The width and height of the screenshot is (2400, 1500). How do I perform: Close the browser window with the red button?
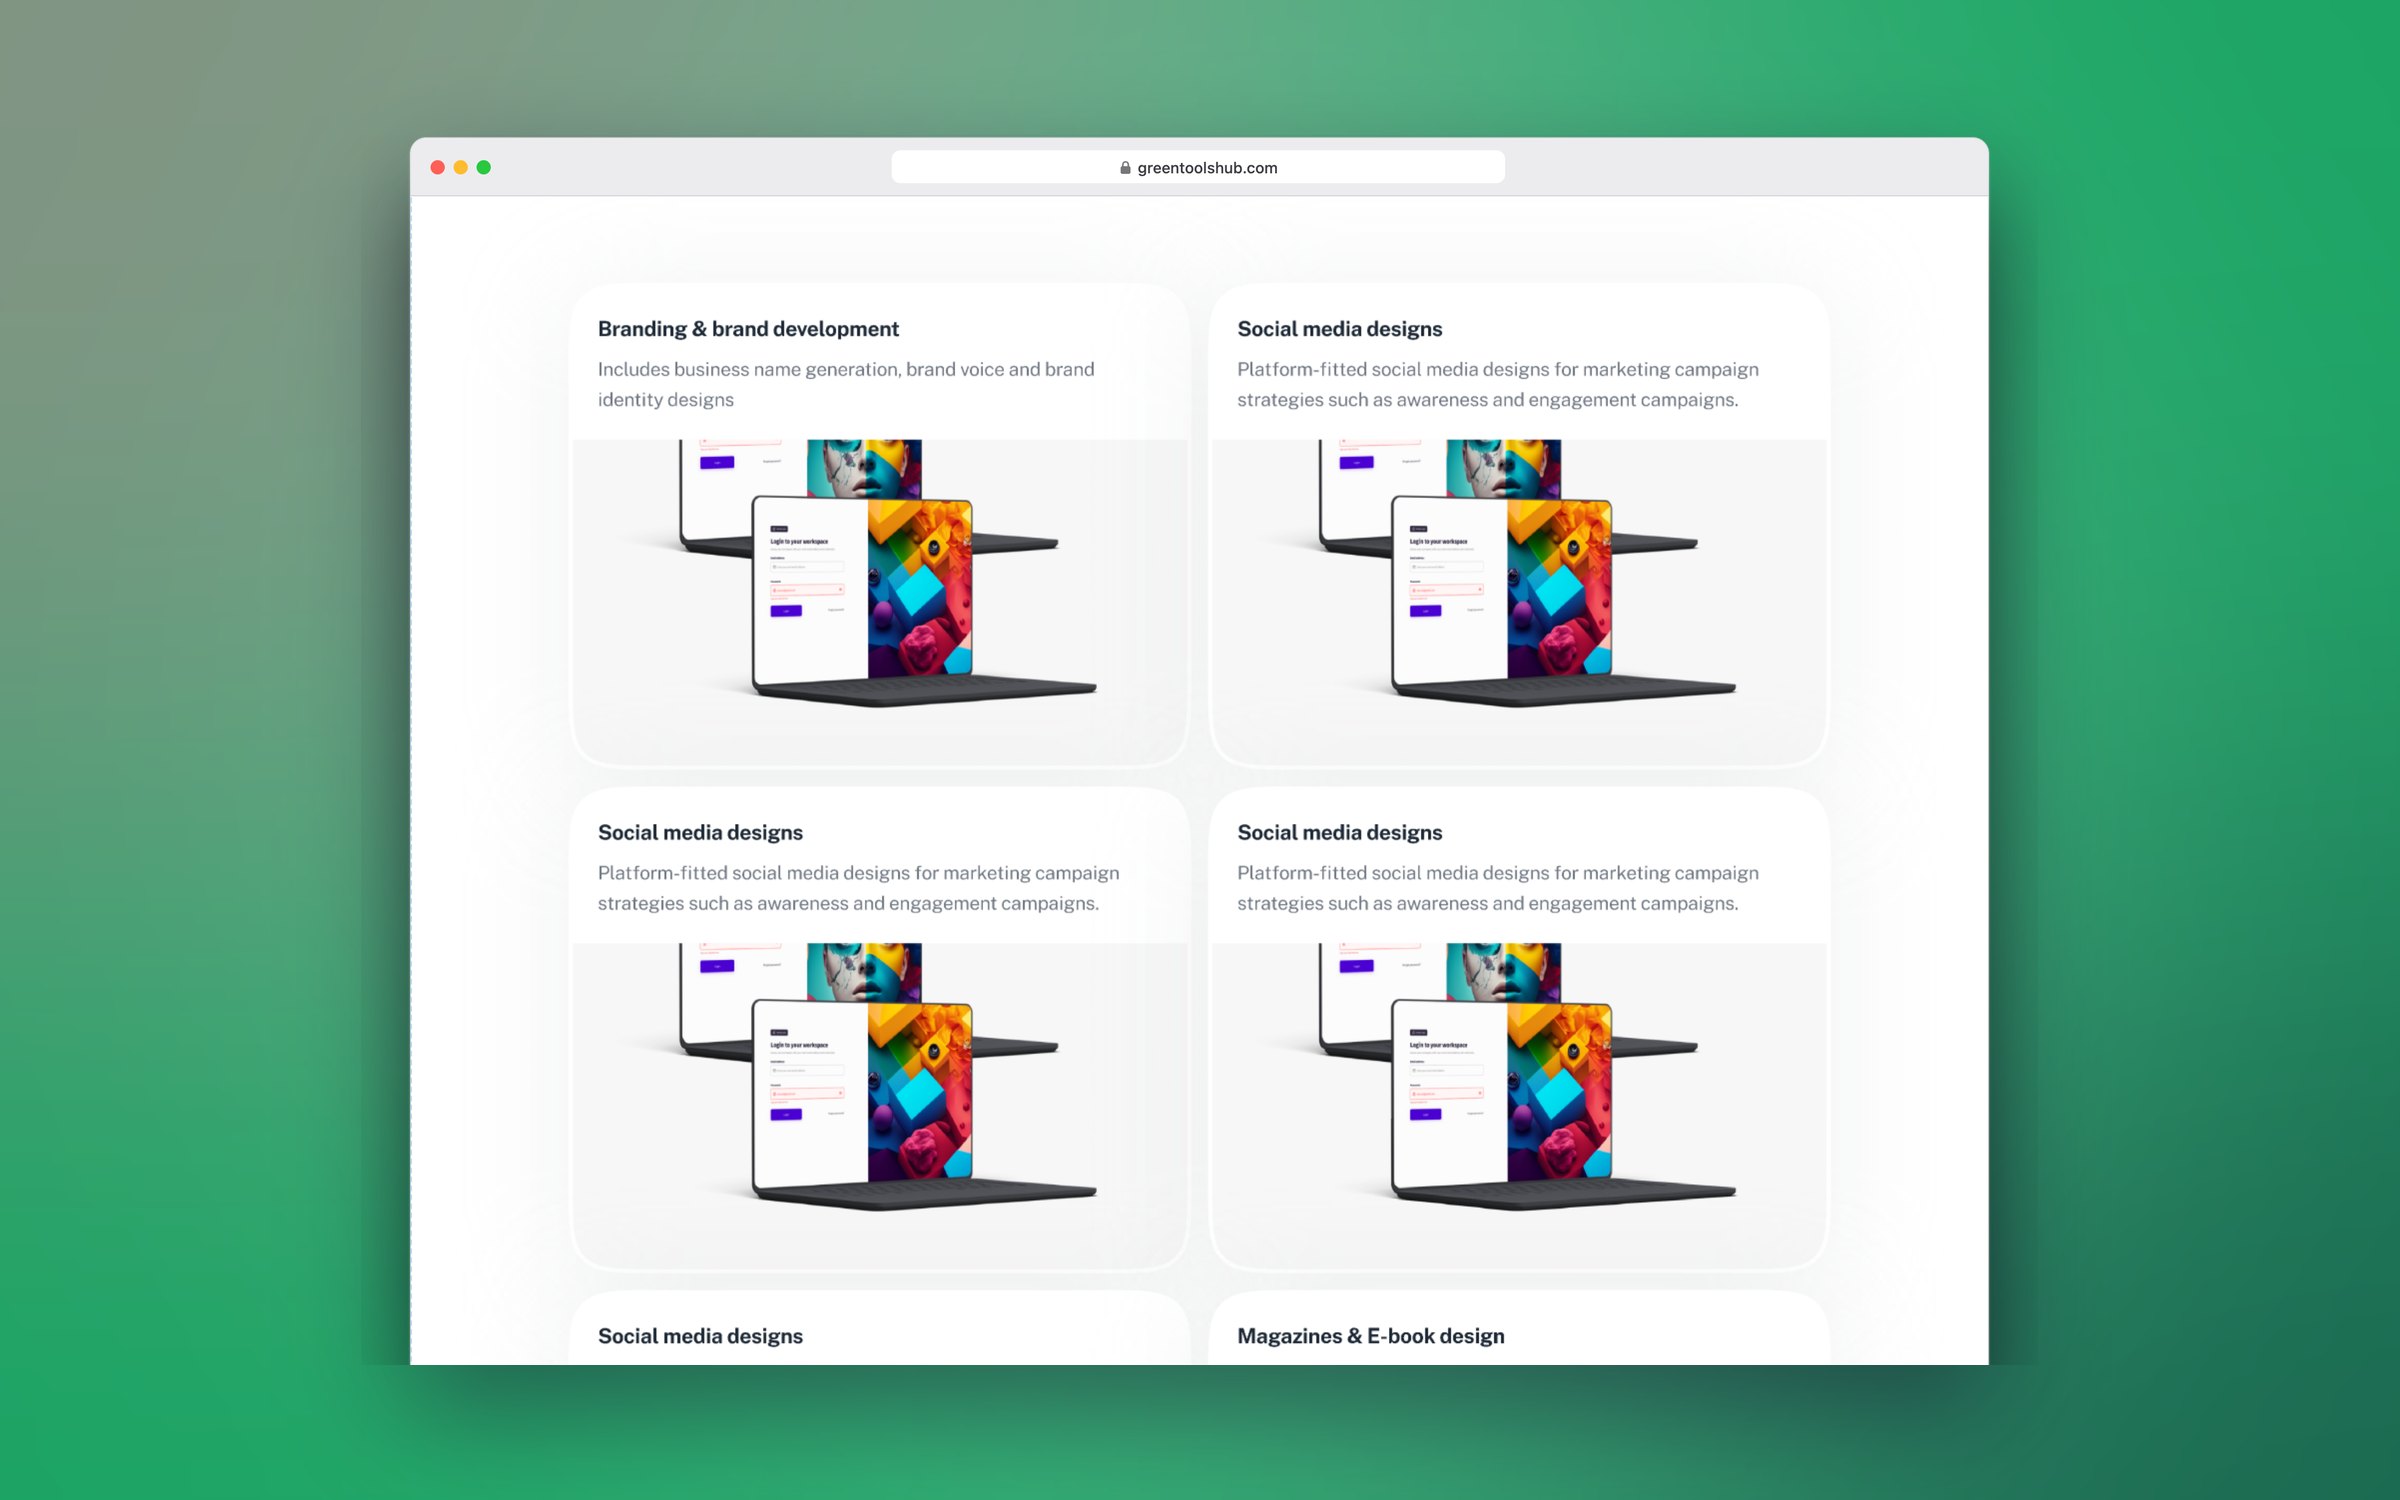click(438, 167)
